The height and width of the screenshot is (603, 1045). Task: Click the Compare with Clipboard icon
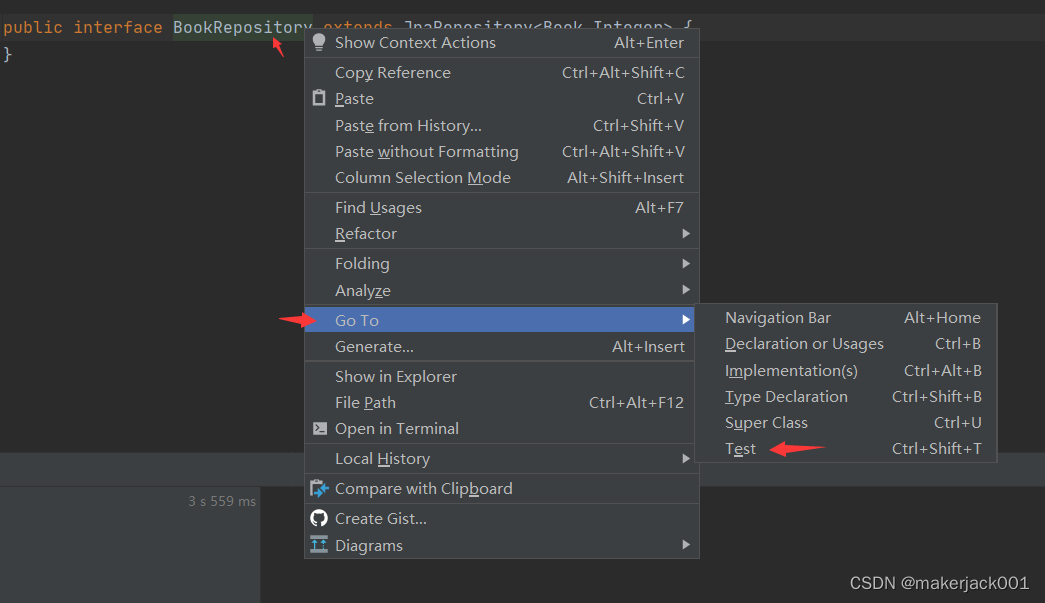tap(319, 489)
